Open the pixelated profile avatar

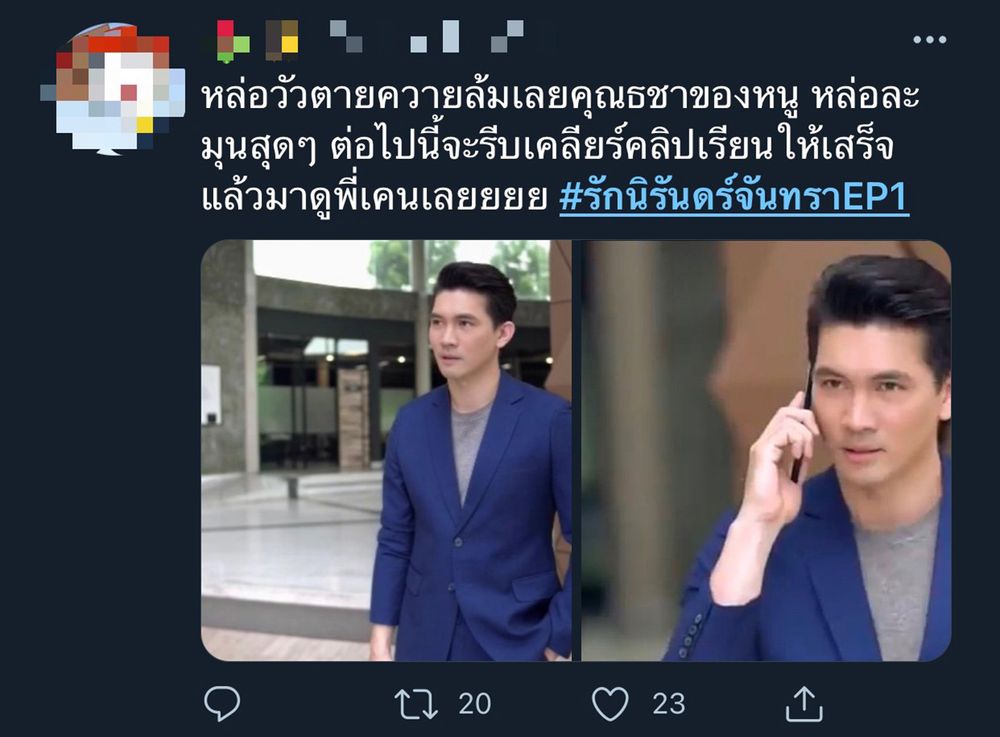[112, 89]
